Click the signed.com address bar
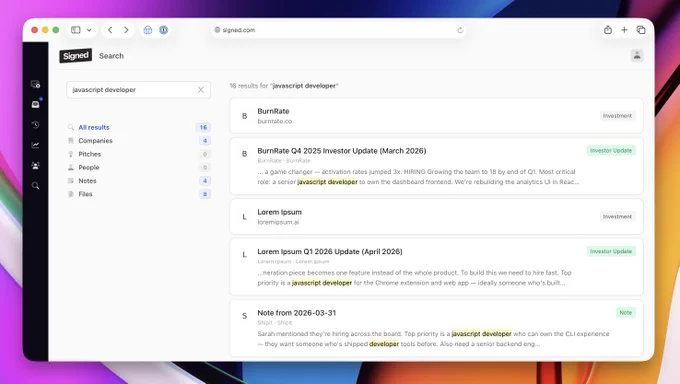 pyautogui.click(x=338, y=30)
